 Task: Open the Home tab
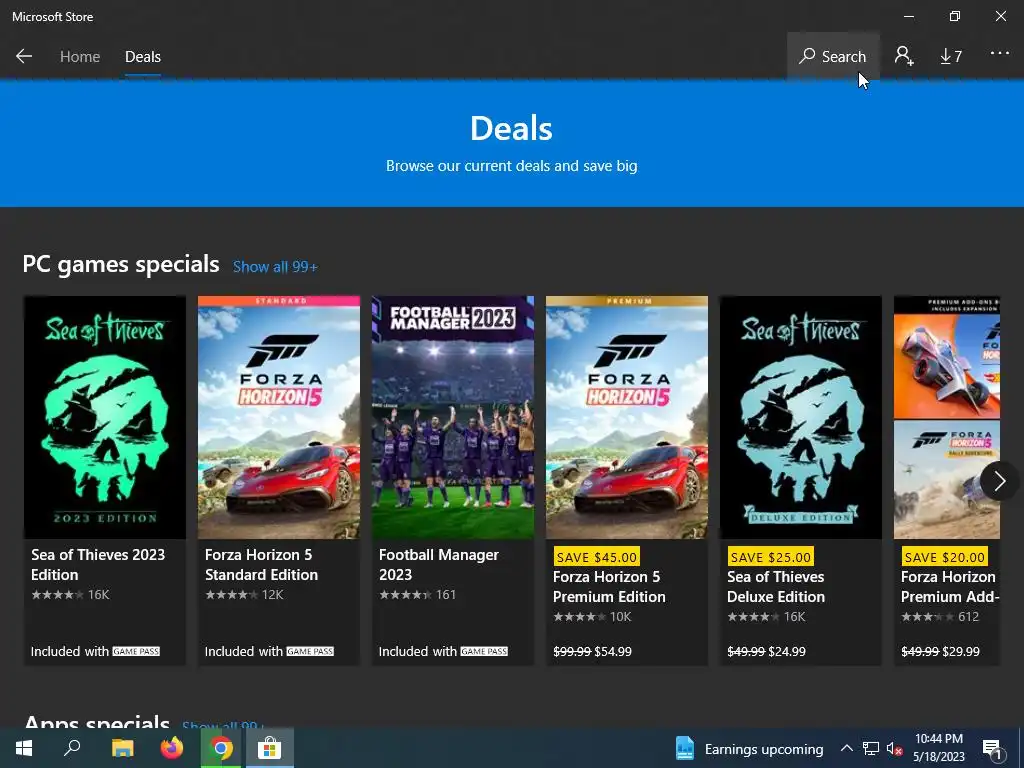[80, 57]
